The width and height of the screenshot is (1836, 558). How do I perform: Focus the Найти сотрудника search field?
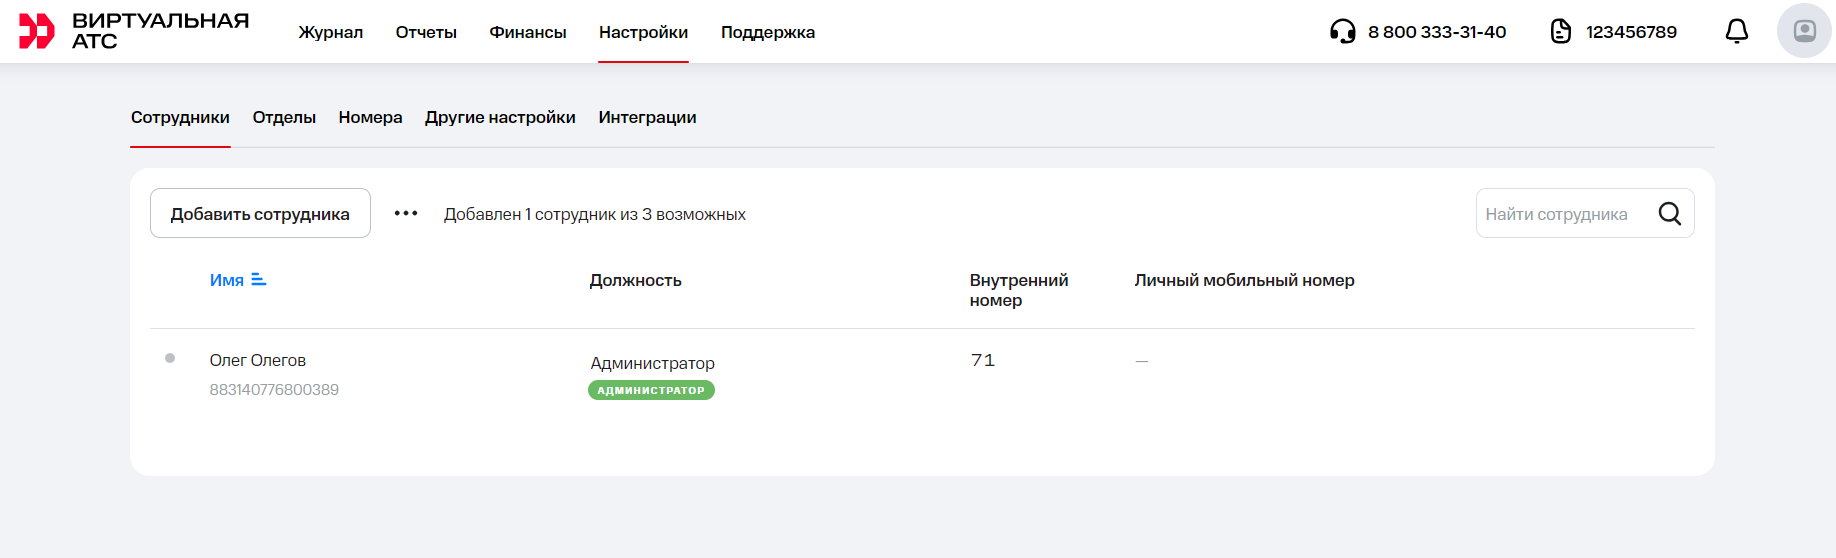click(1560, 214)
